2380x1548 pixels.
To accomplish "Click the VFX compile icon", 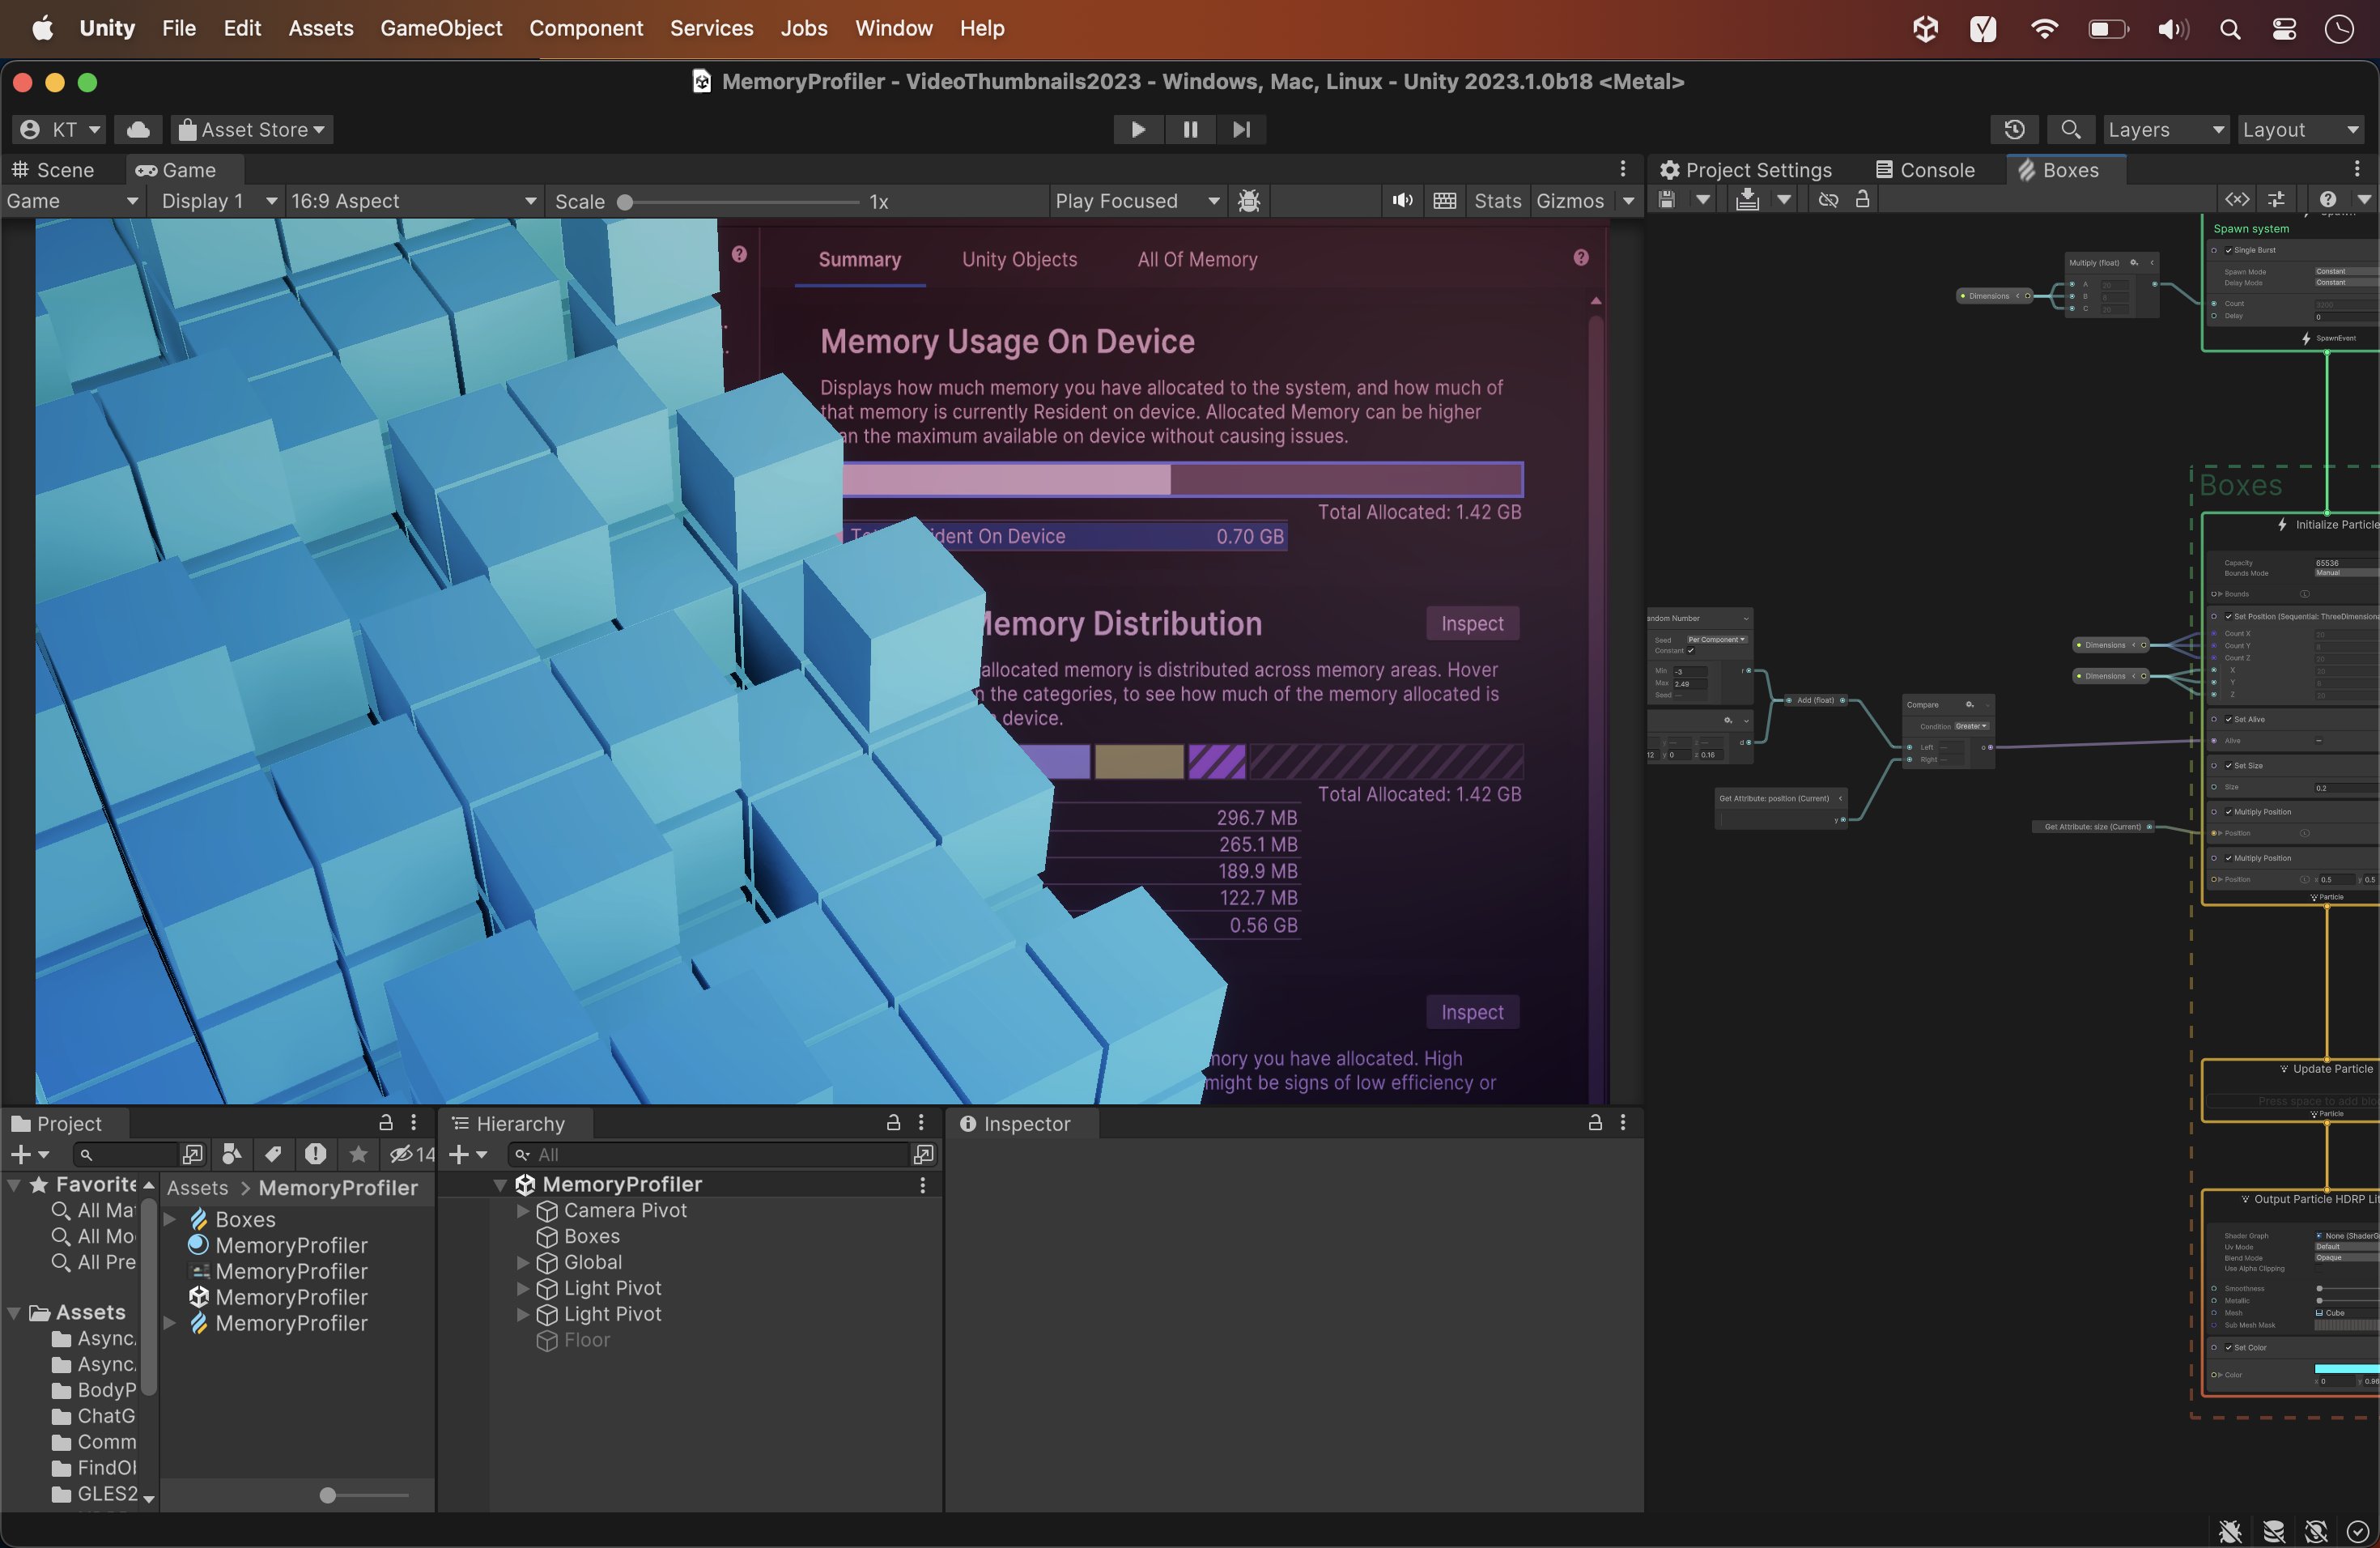I will [1747, 200].
